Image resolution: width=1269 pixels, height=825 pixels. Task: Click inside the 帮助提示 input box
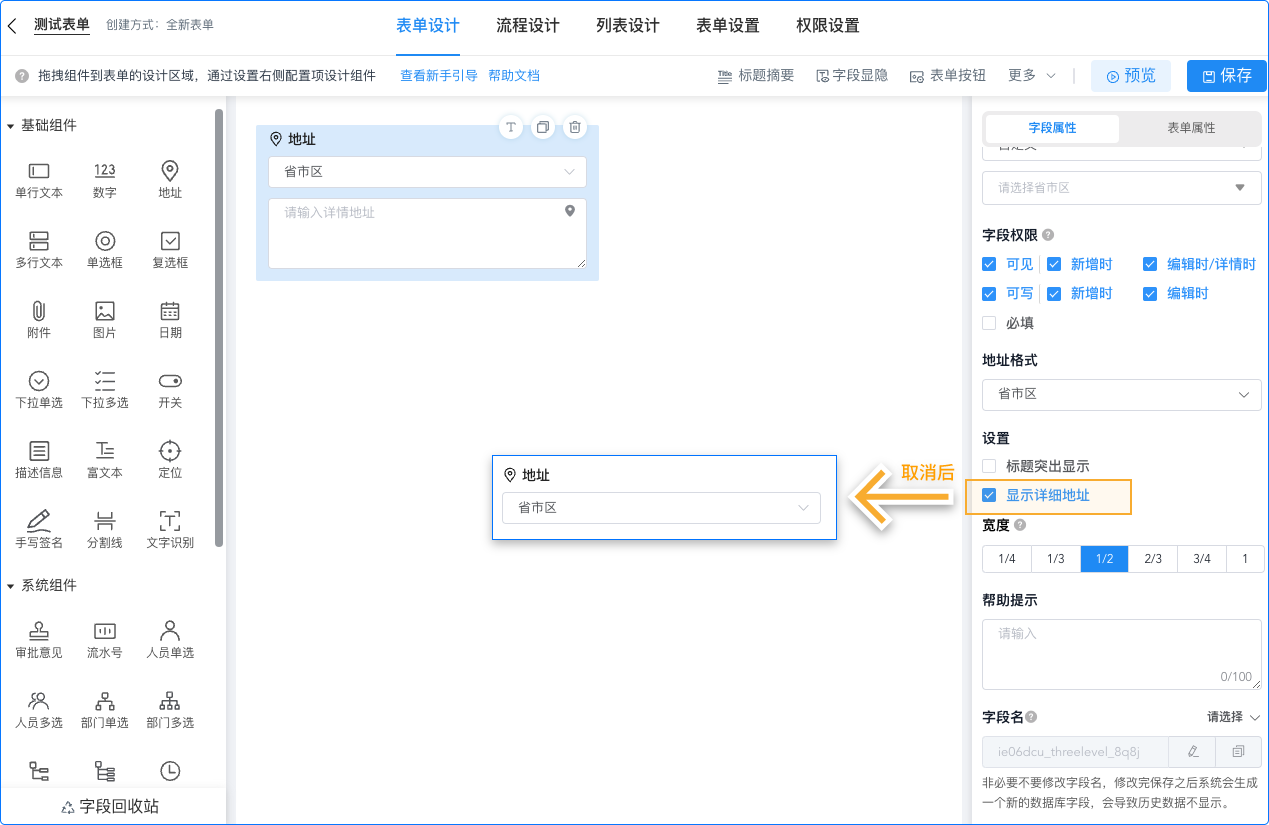[1120, 650]
